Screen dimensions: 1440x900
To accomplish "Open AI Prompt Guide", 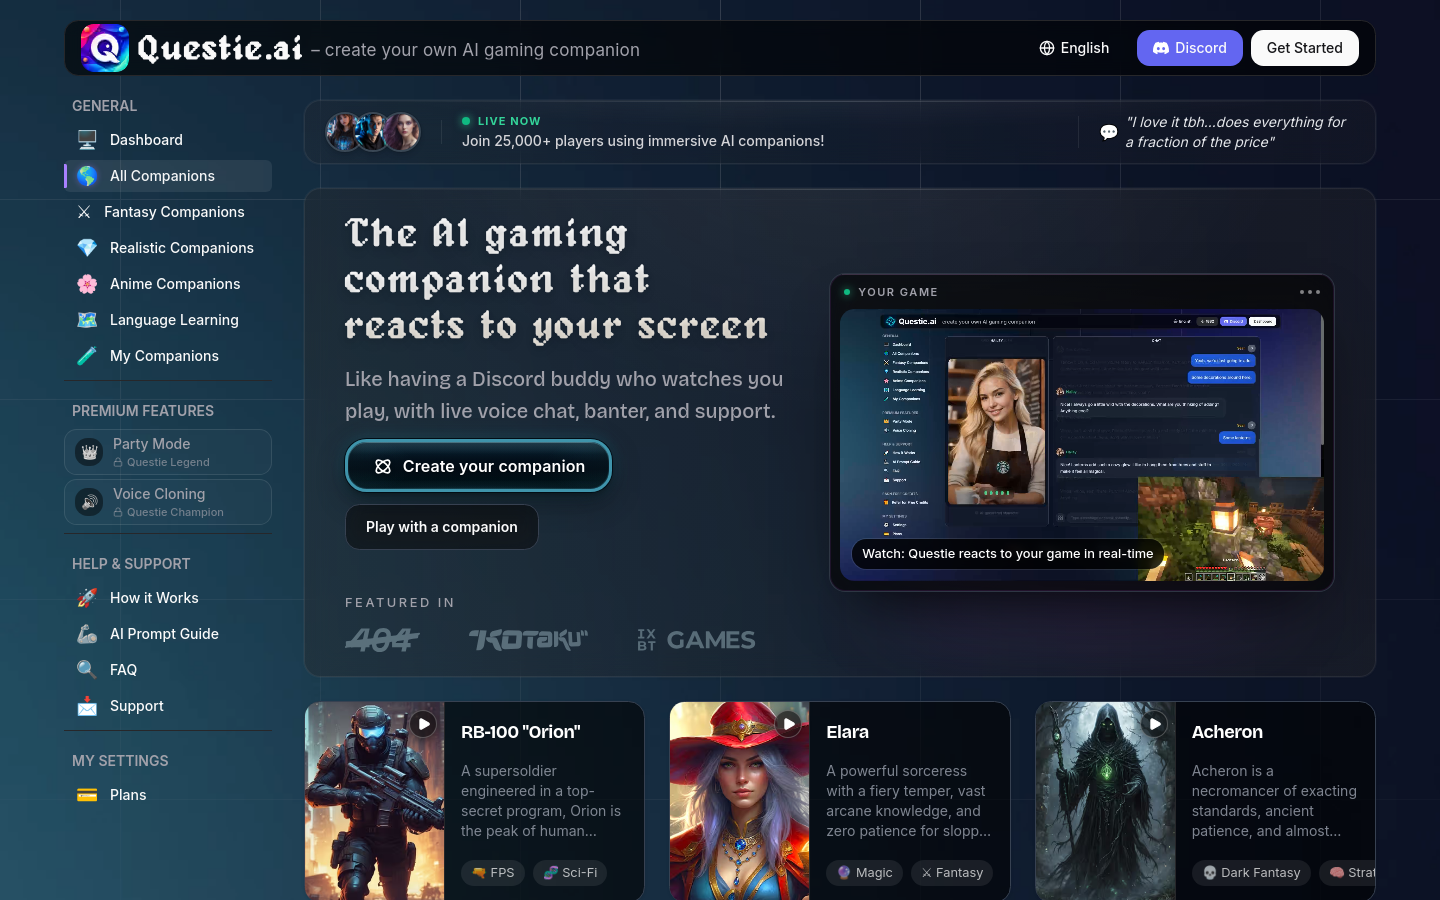I will [168, 634].
